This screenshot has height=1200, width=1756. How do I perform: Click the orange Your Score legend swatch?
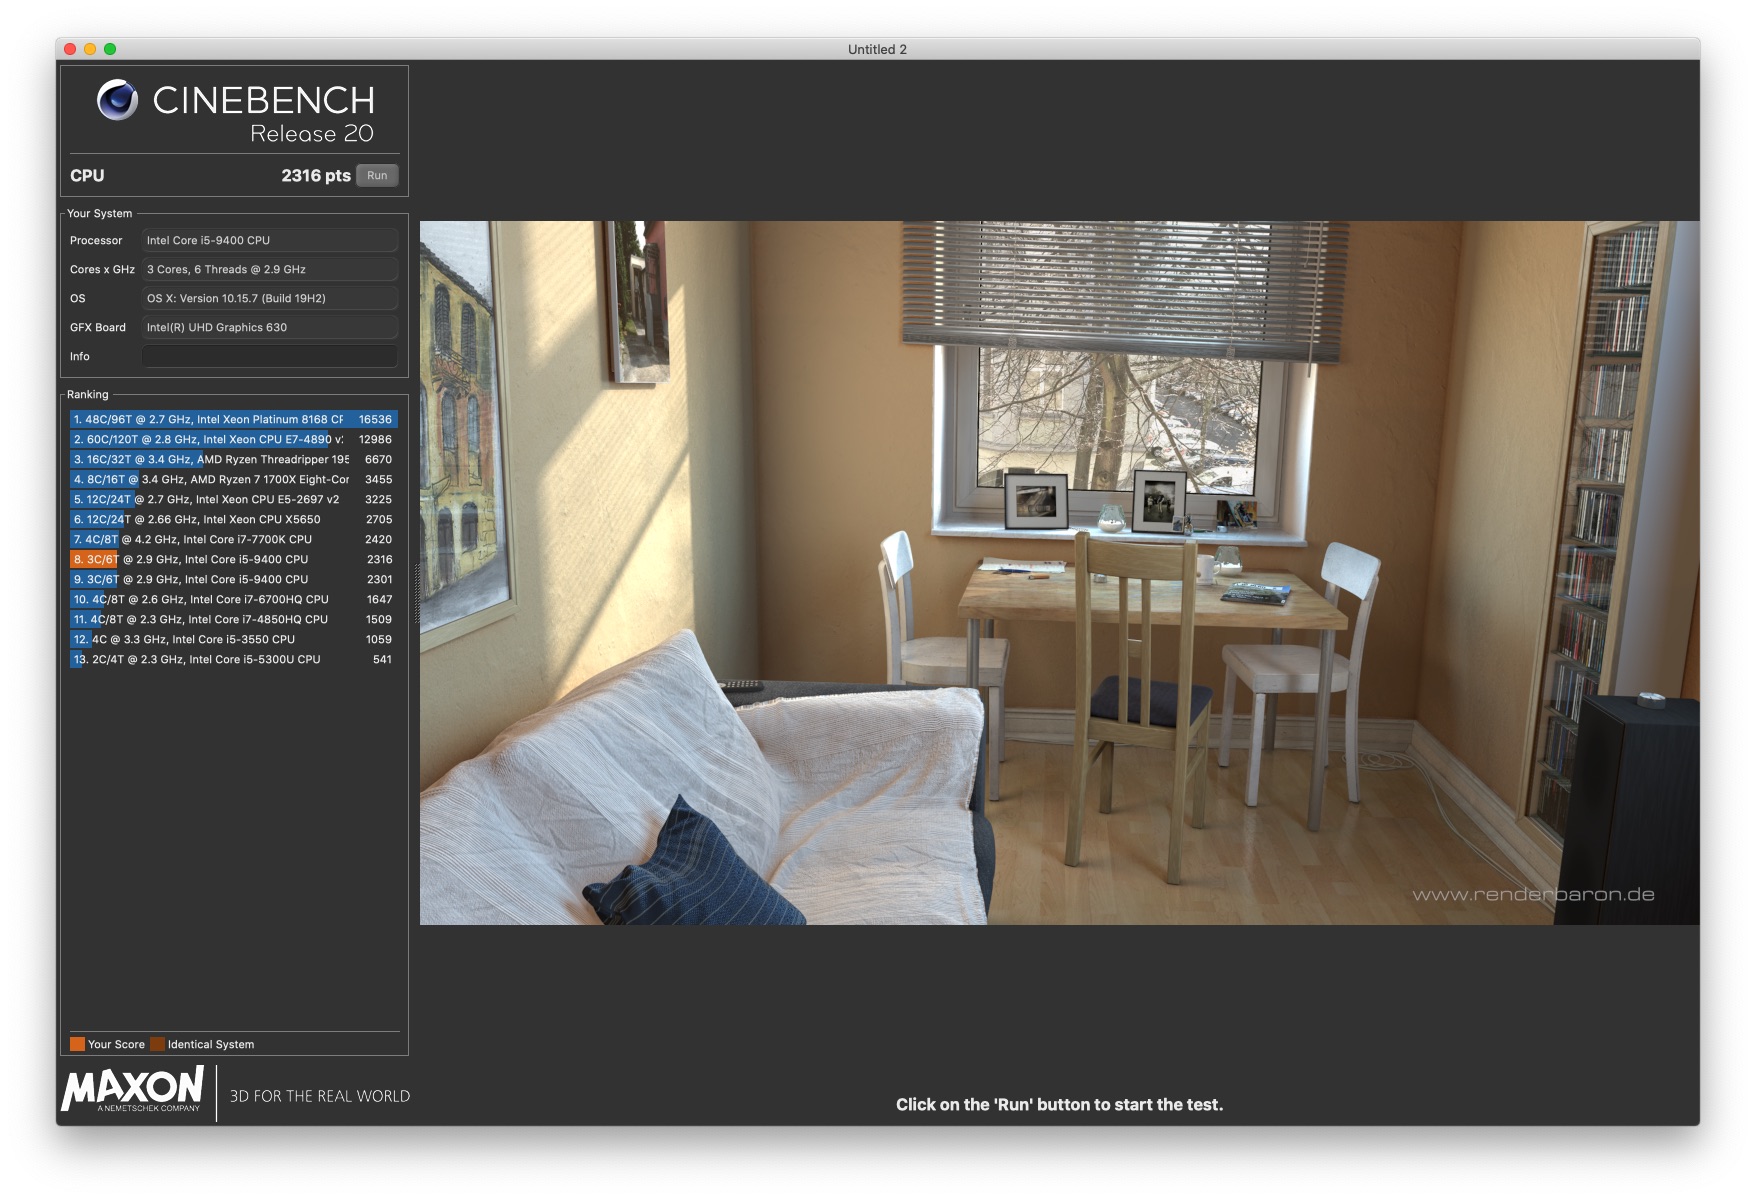click(77, 1044)
